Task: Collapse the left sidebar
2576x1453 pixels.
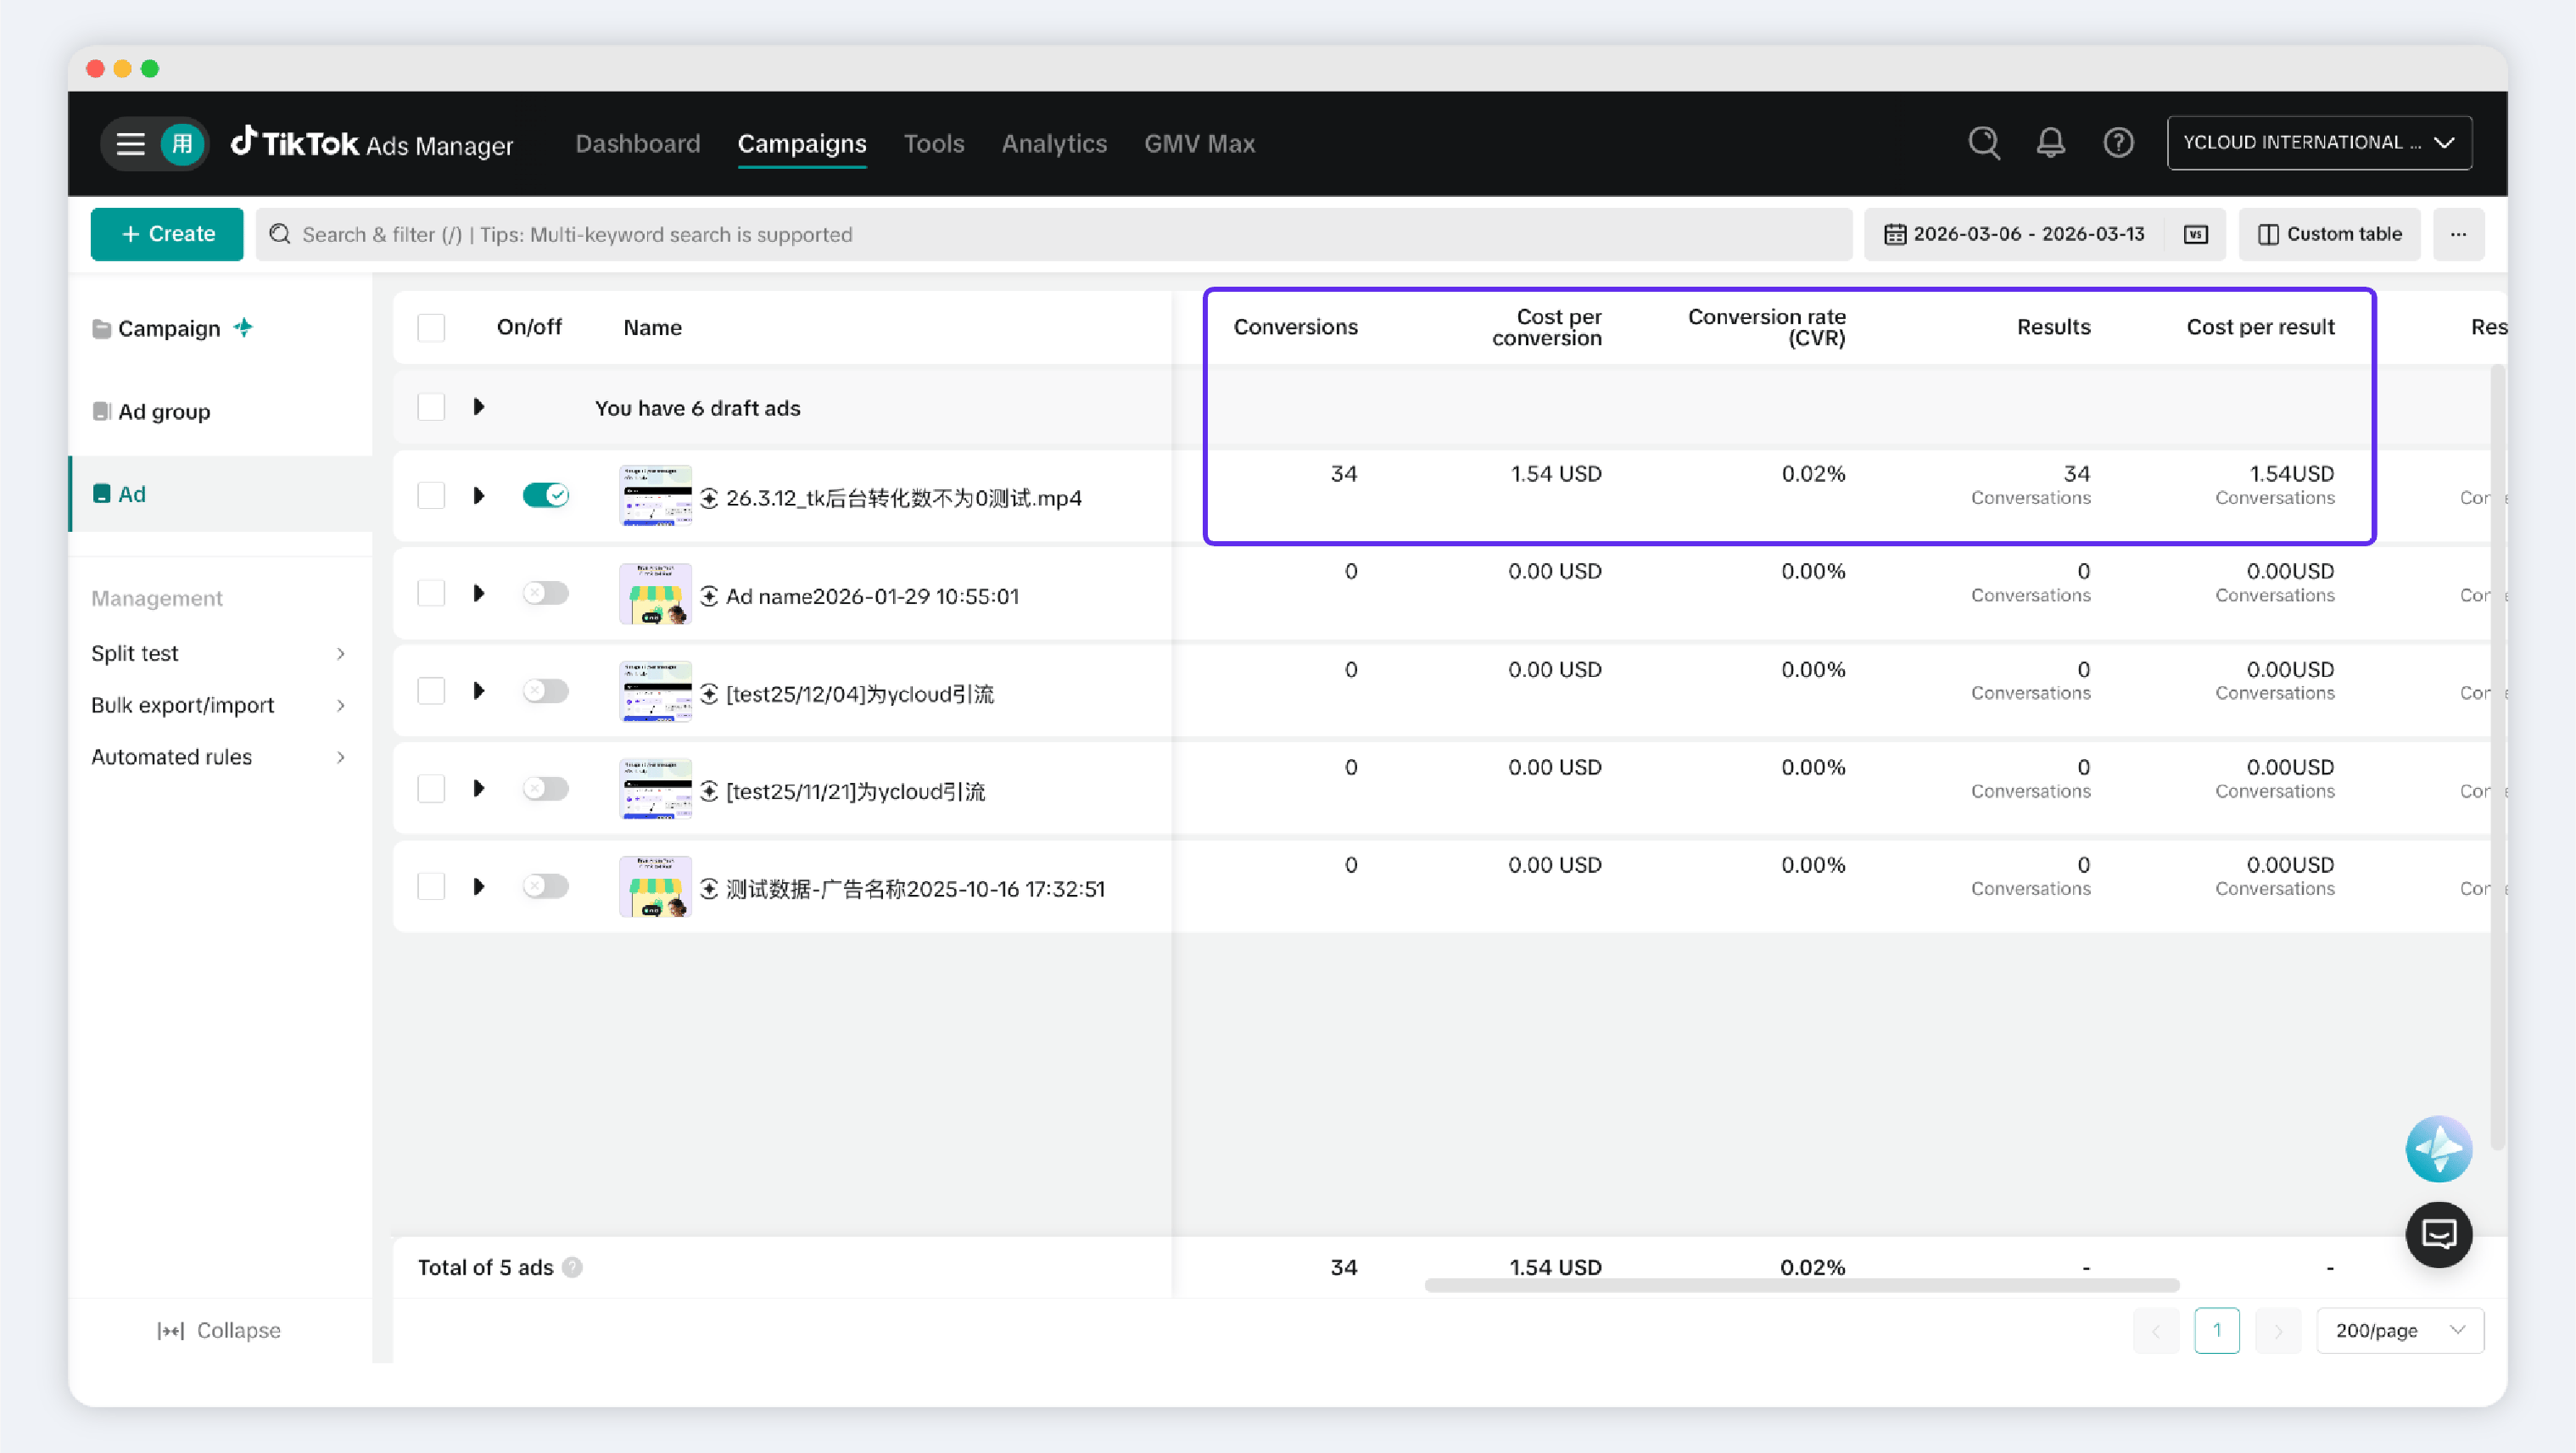Action: pyautogui.click(x=219, y=1331)
